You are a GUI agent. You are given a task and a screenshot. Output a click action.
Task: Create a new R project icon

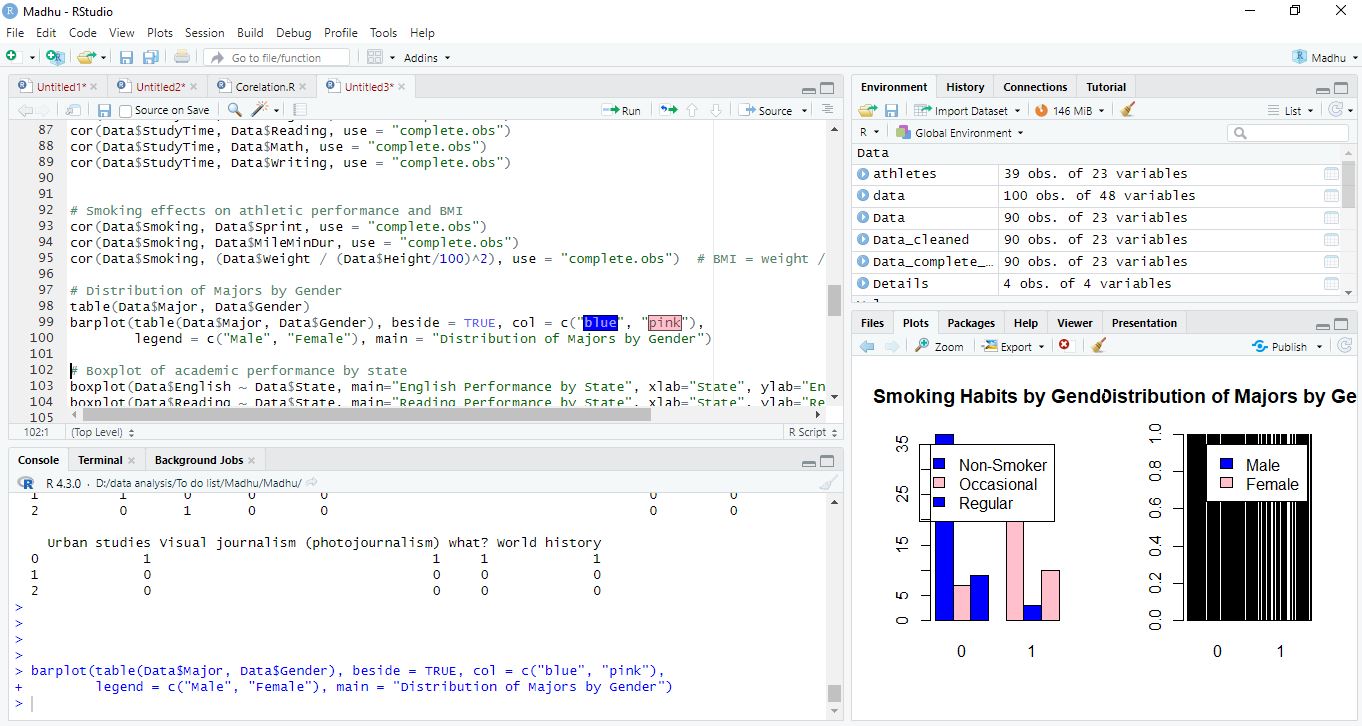[55, 57]
